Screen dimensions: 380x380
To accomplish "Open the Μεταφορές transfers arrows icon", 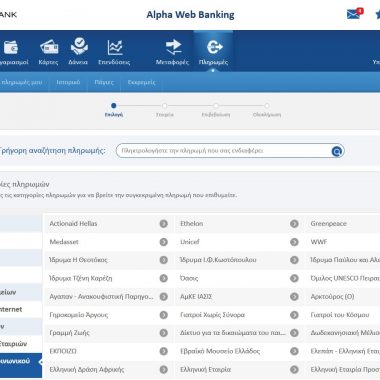I will (x=173, y=47).
